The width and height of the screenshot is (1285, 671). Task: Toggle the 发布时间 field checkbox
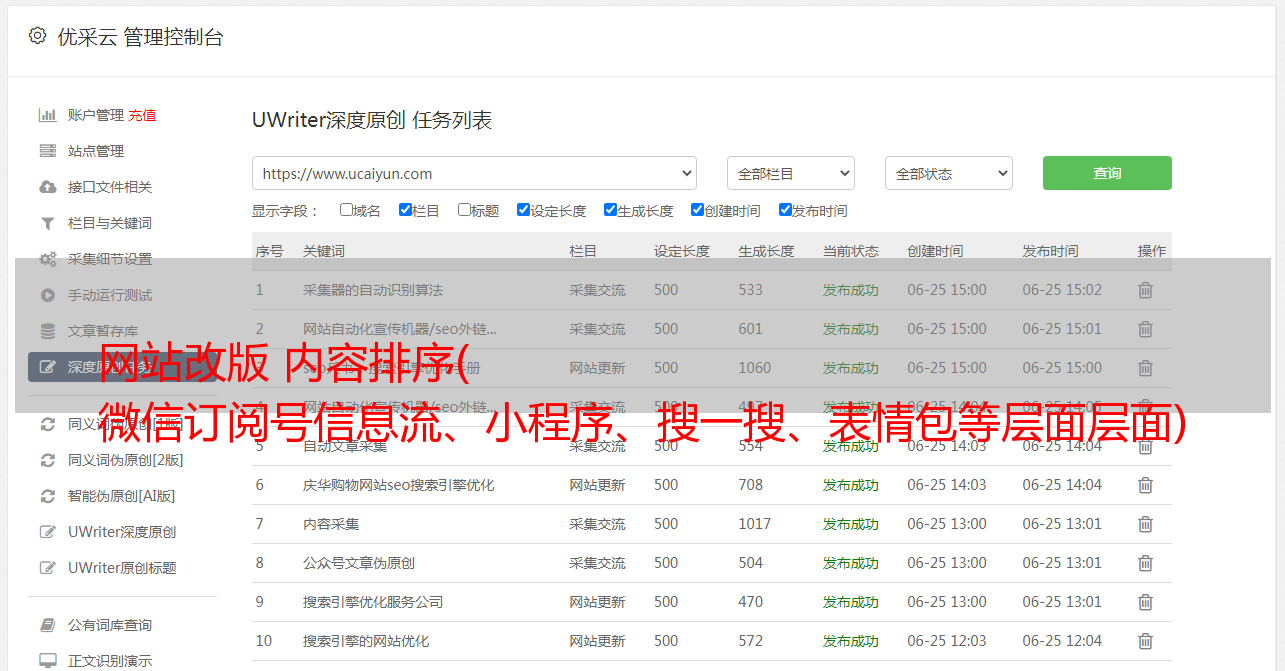click(x=785, y=210)
